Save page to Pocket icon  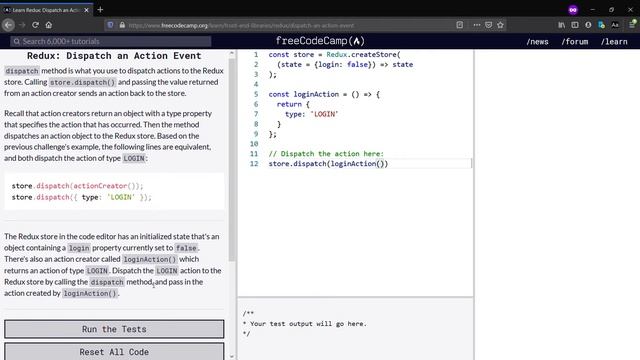pyautogui.click(x=489, y=25)
